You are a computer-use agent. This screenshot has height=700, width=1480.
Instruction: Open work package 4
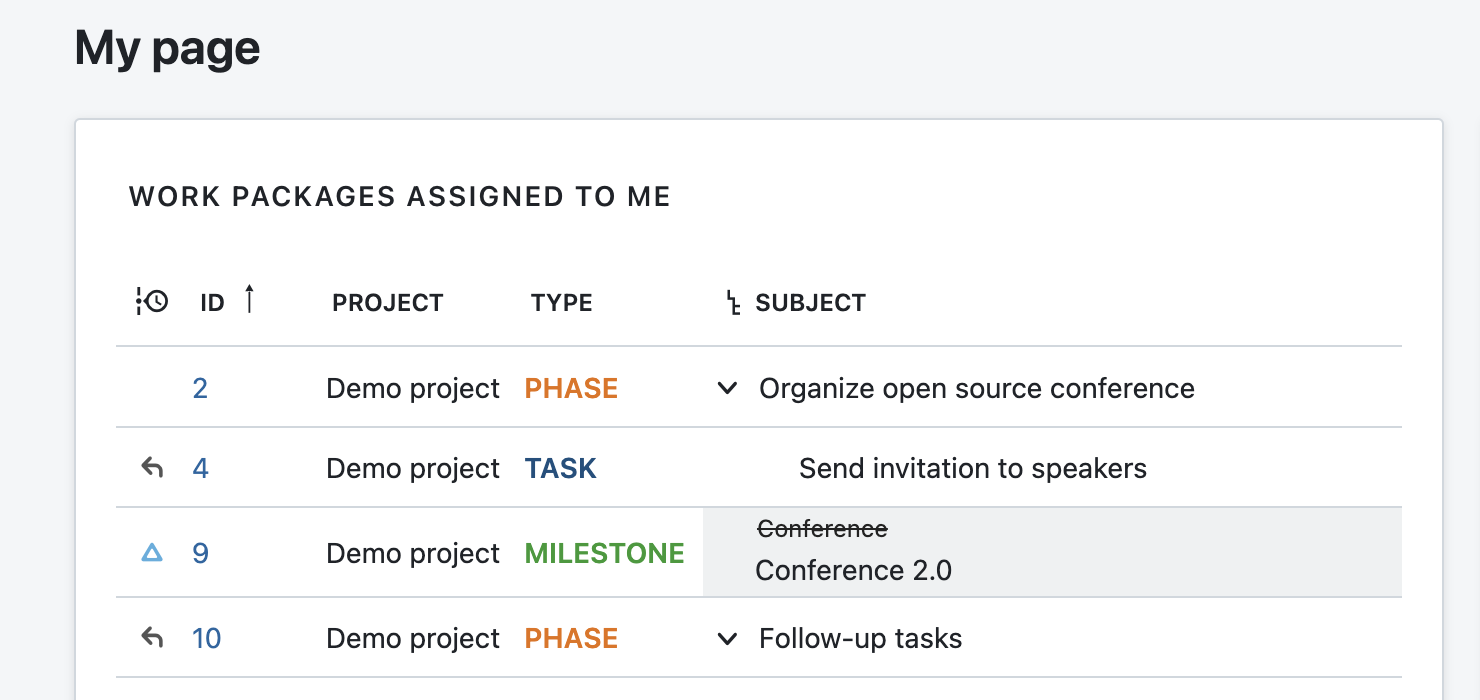click(x=198, y=467)
